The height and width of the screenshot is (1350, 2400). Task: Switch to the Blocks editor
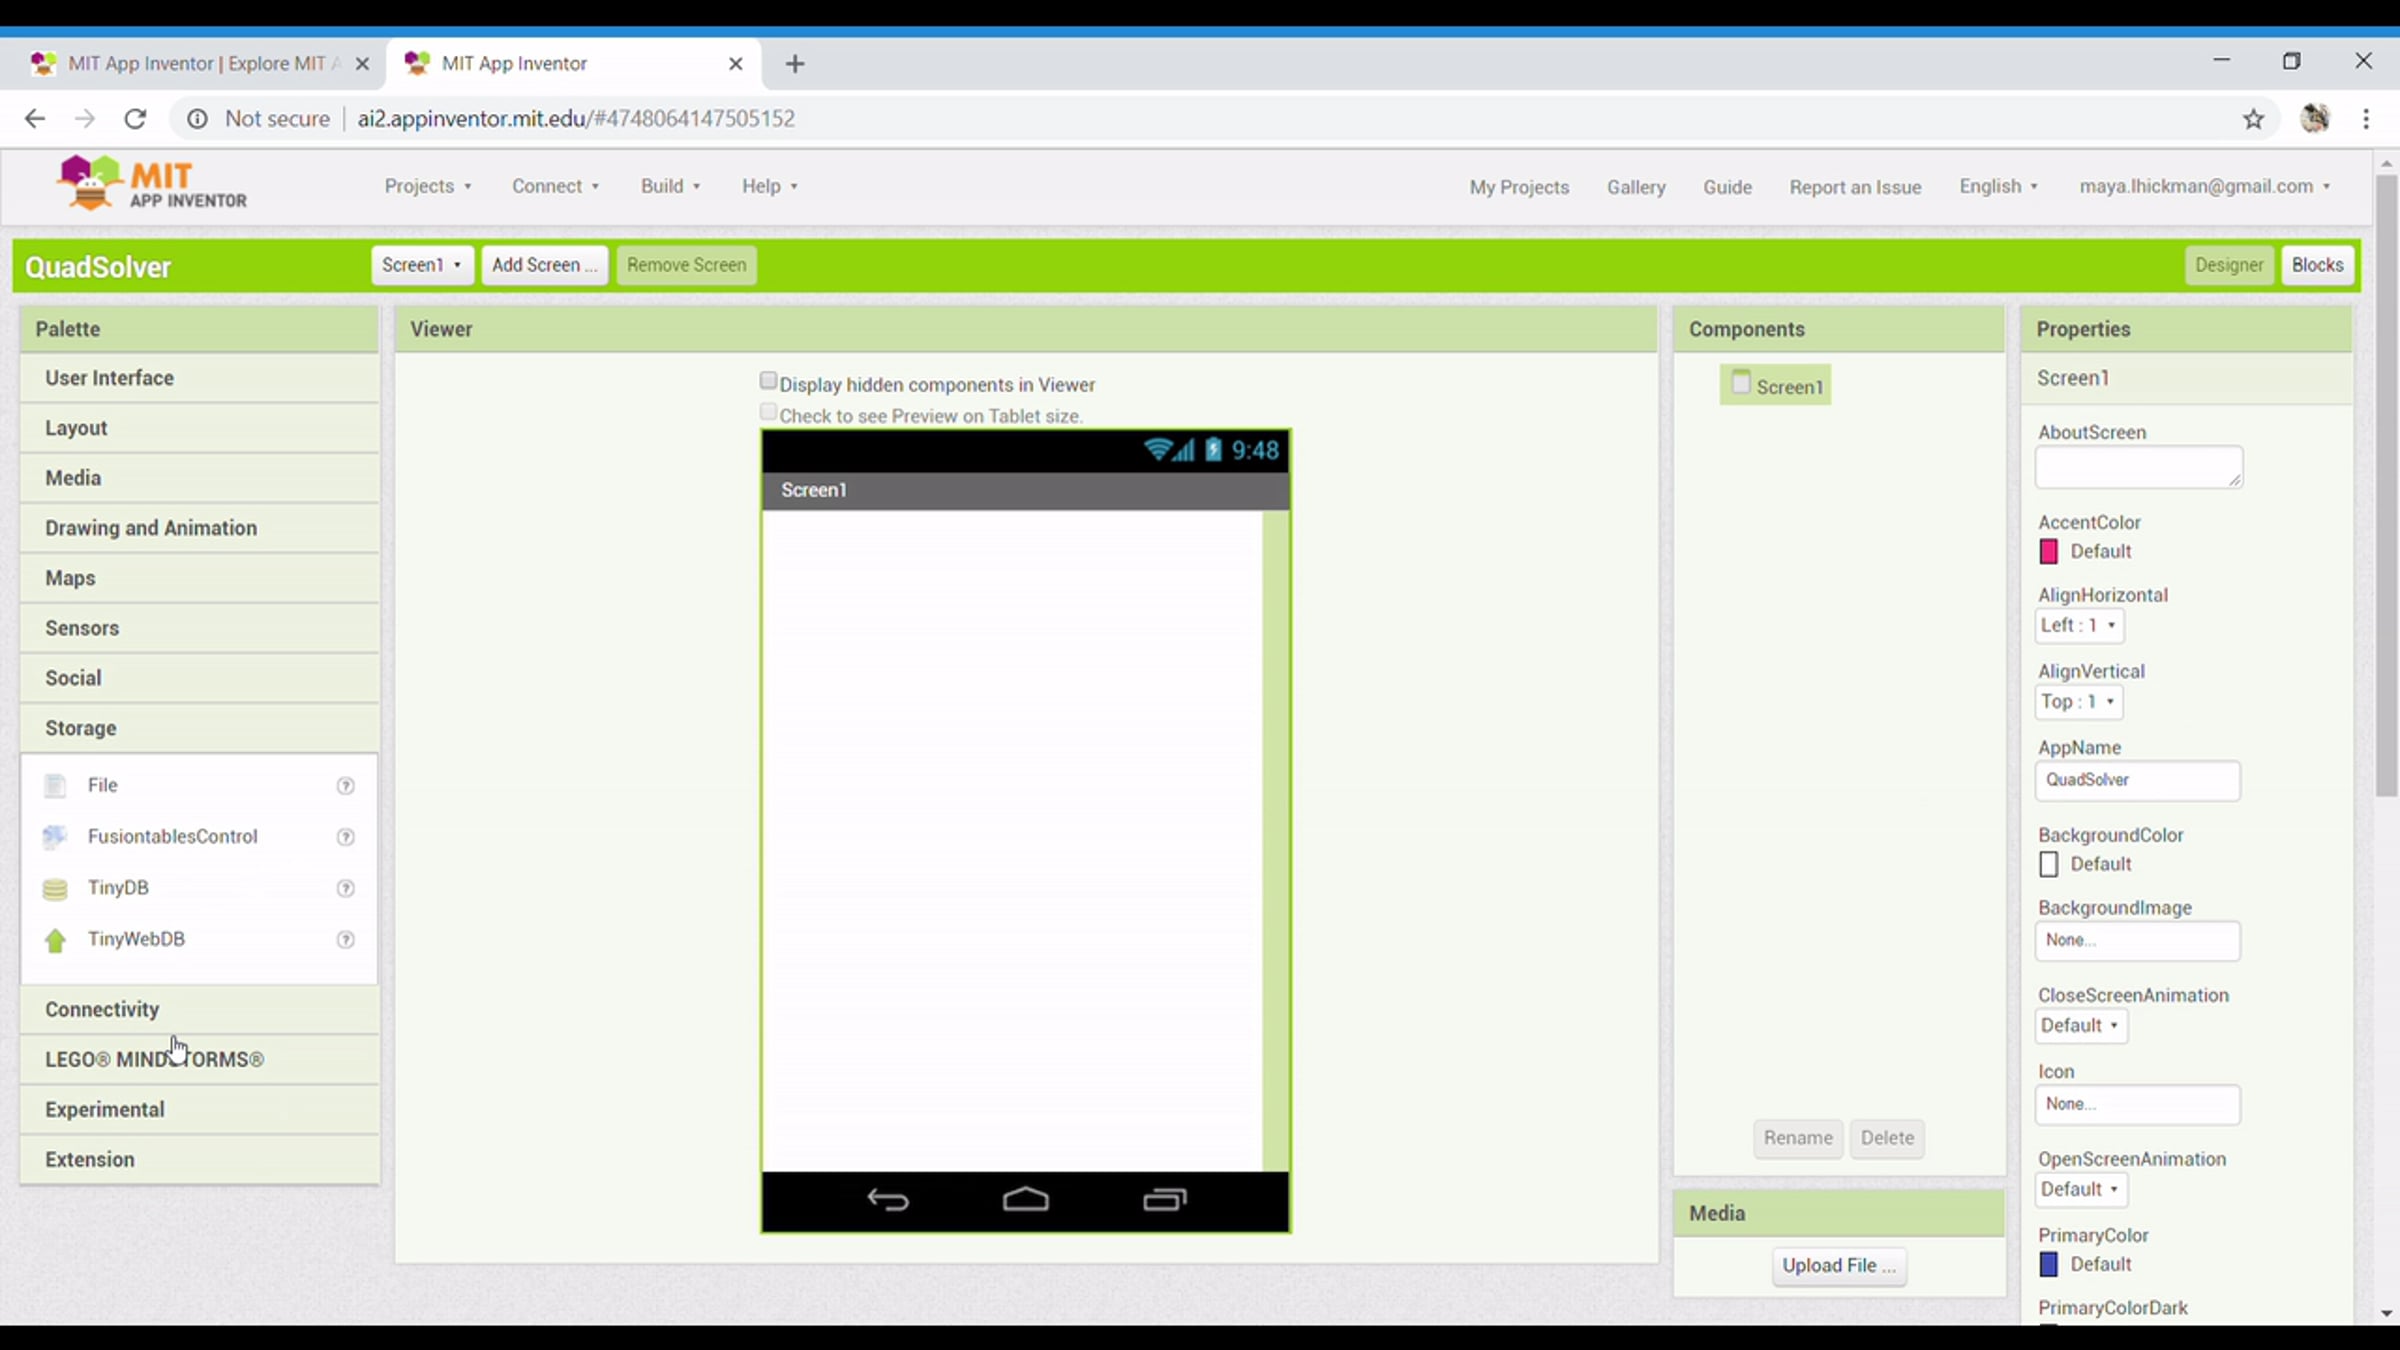[2317, 265]
